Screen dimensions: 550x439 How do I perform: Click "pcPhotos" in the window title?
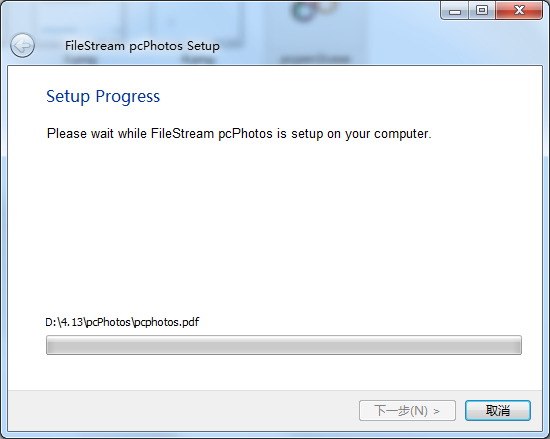pyautogui.click(x=156, y=46)
